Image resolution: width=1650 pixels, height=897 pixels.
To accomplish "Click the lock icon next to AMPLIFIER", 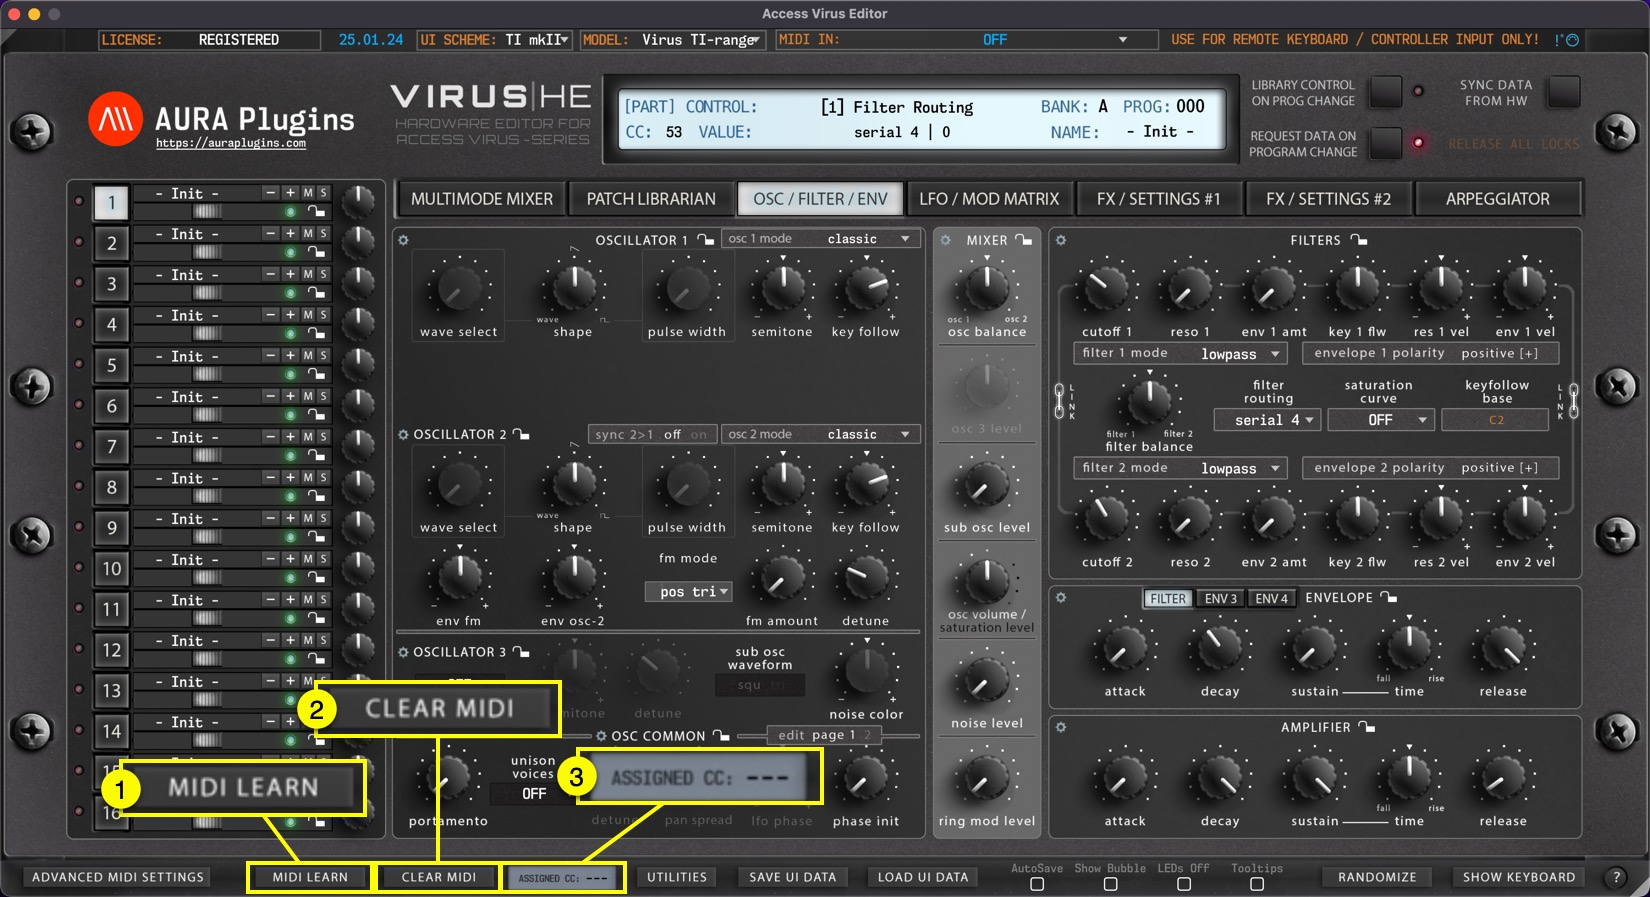I will [x=1367, y=728].
